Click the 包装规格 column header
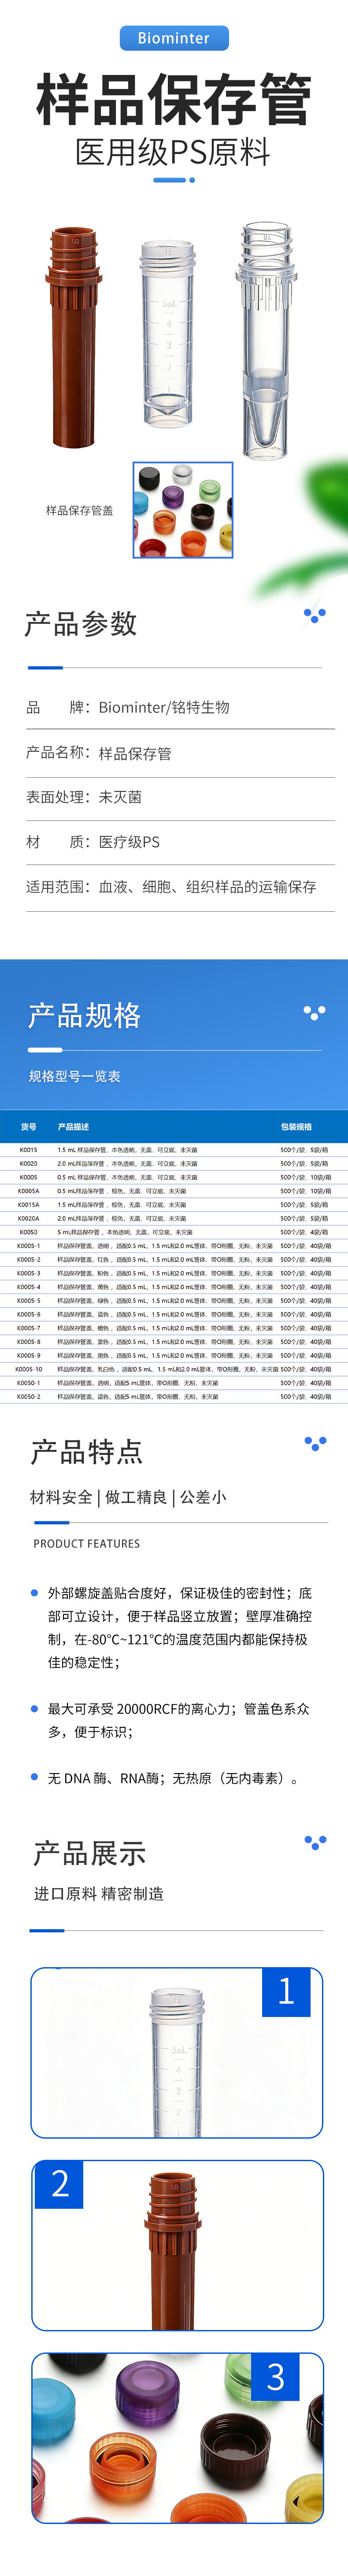Image resolution: width=348 pixels, height=2576 pixels. pos(296,1126)
